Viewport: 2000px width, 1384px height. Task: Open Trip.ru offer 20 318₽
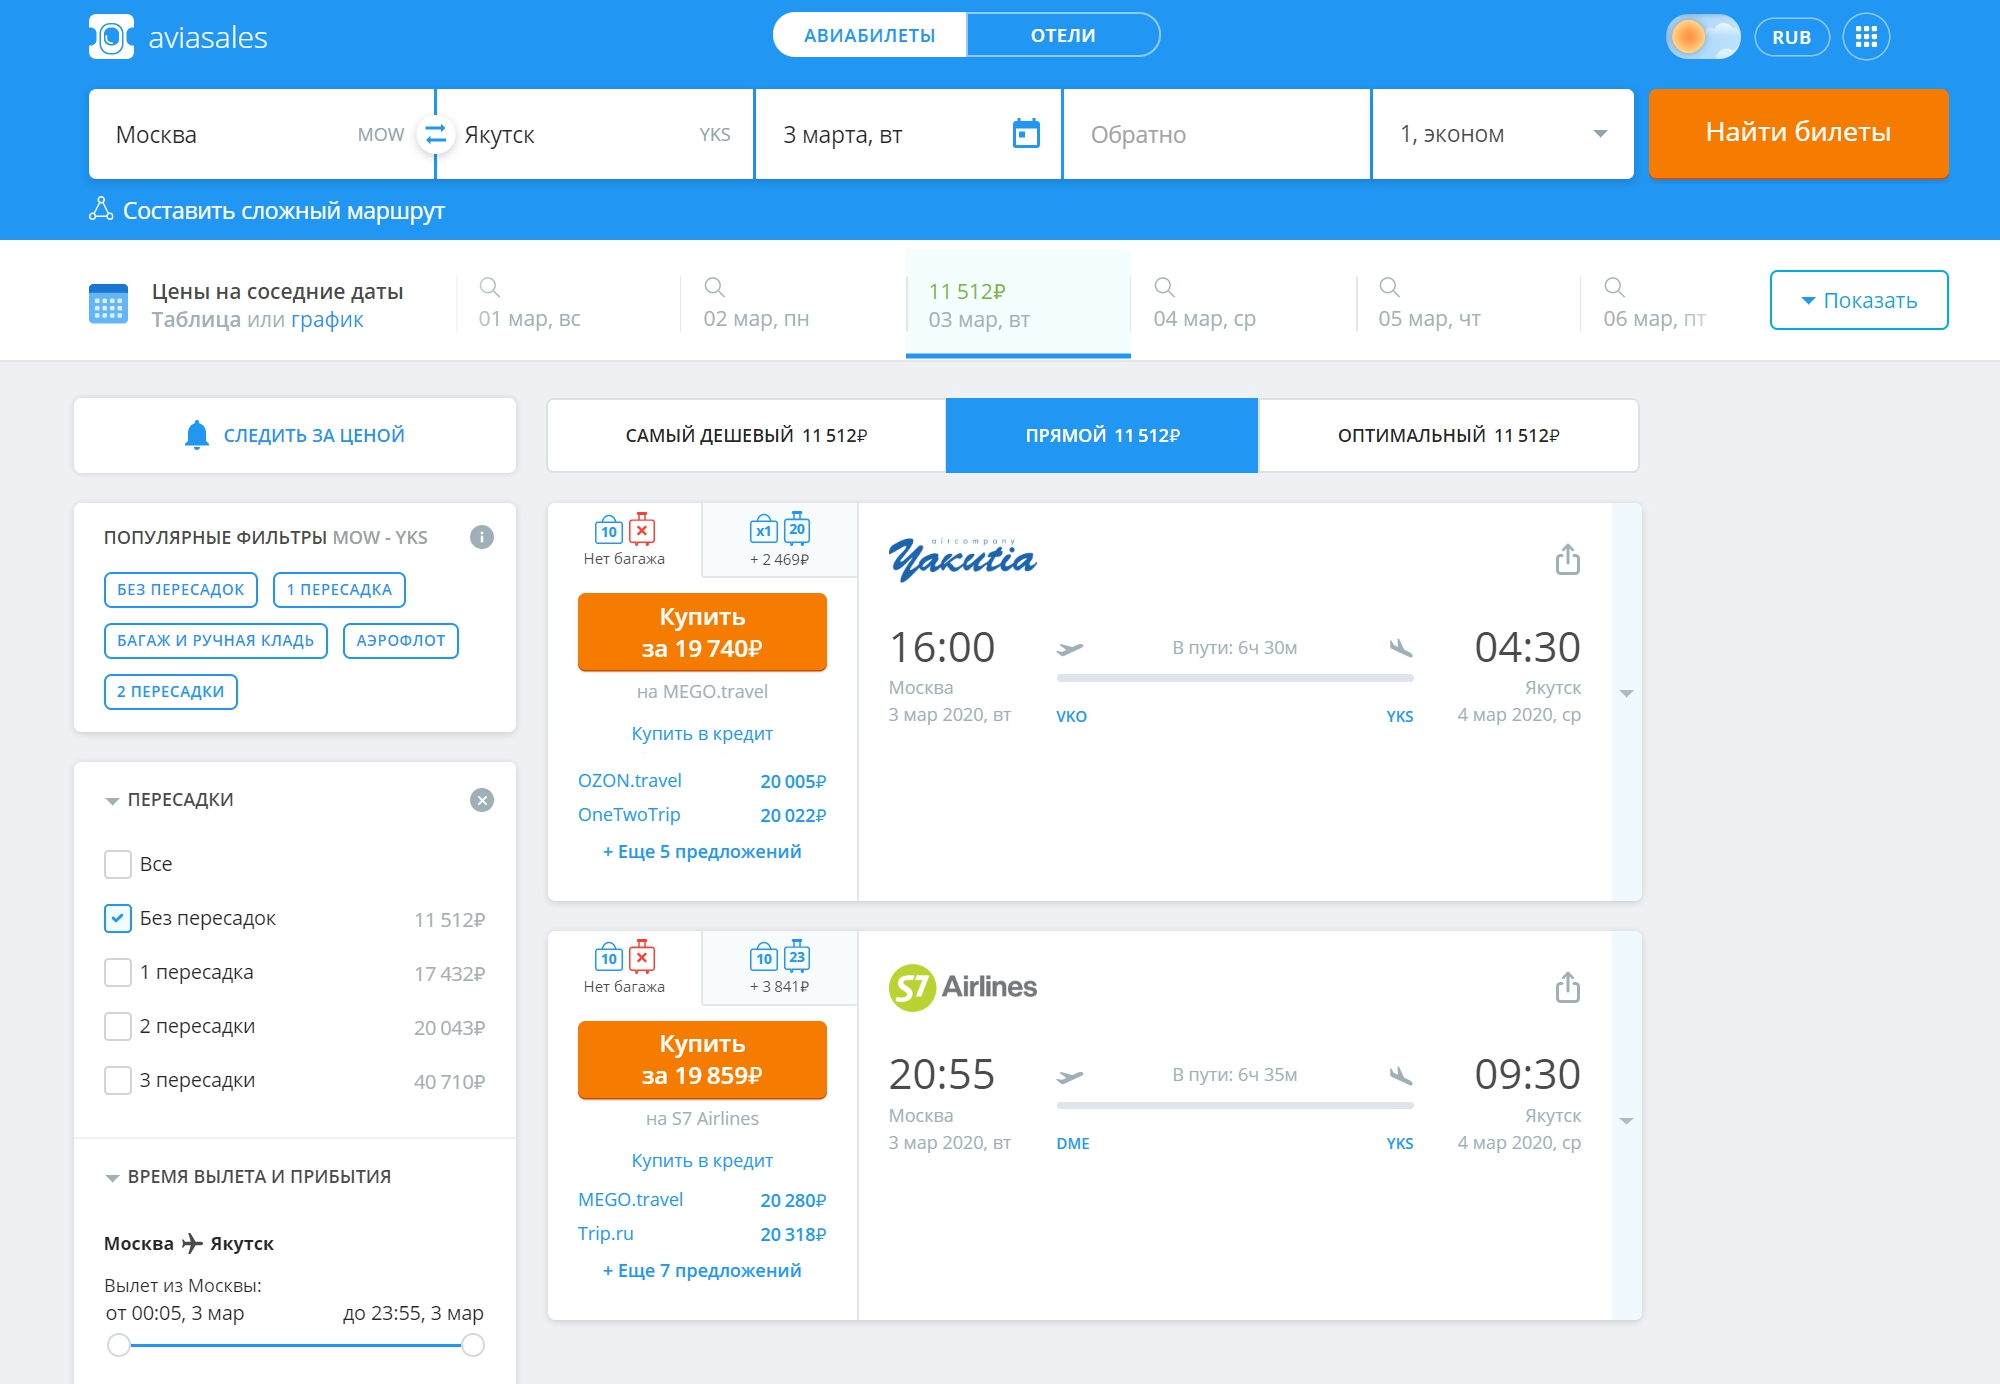click(702, 1234)
